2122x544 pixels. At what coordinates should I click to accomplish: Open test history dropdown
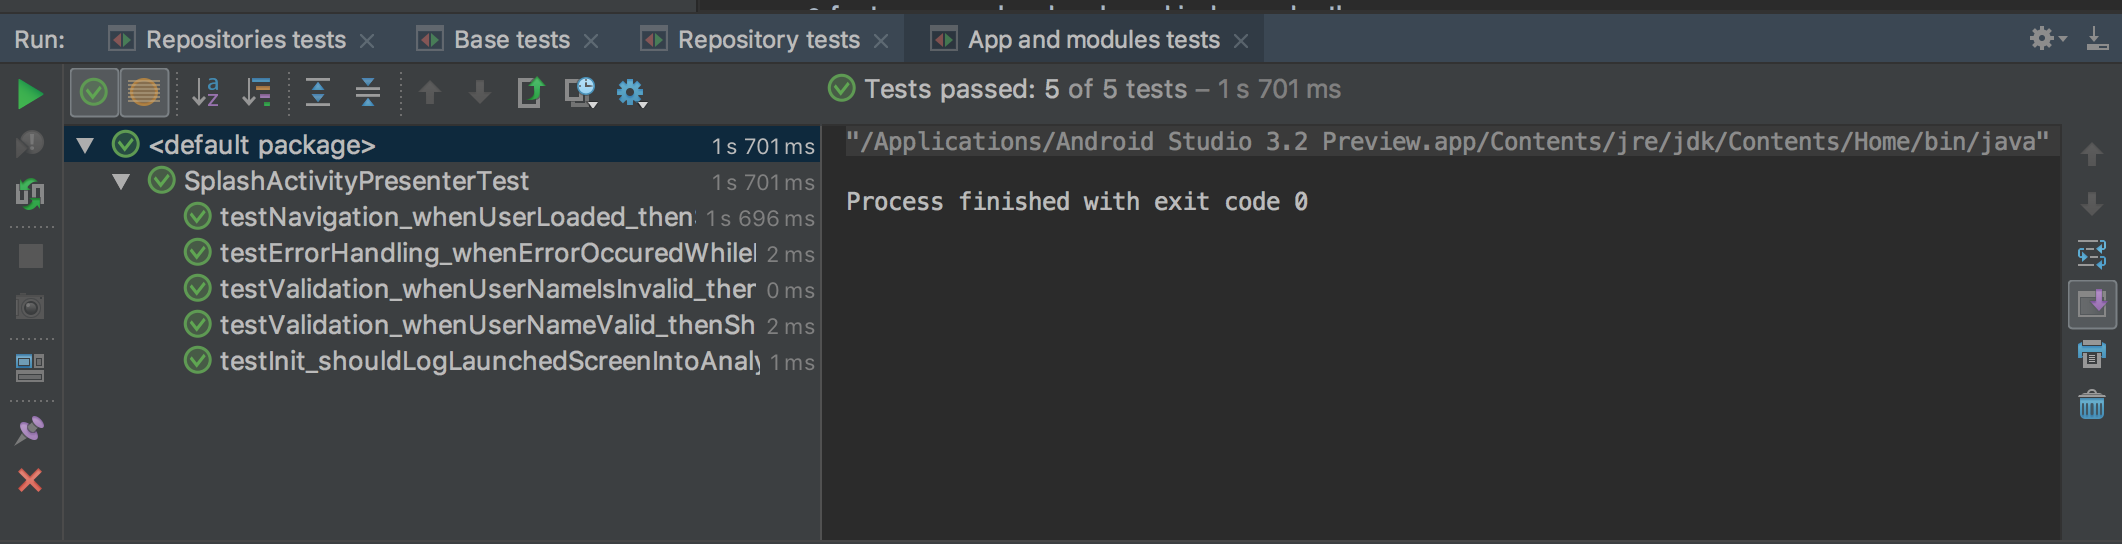click(580, 93)
